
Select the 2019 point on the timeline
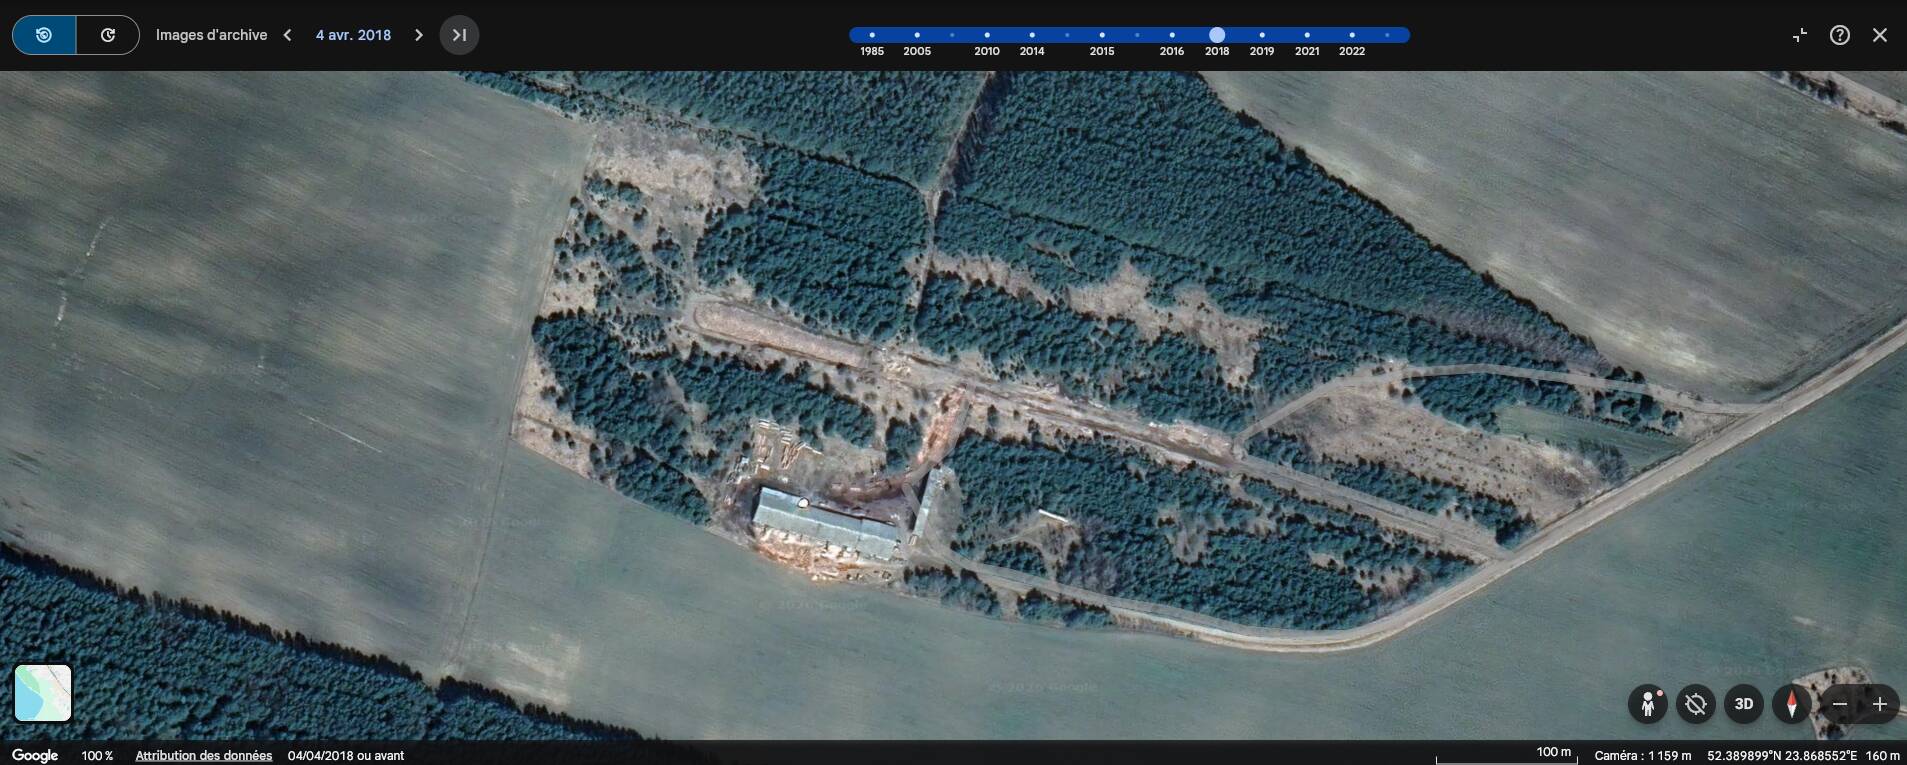point(1262,35)
